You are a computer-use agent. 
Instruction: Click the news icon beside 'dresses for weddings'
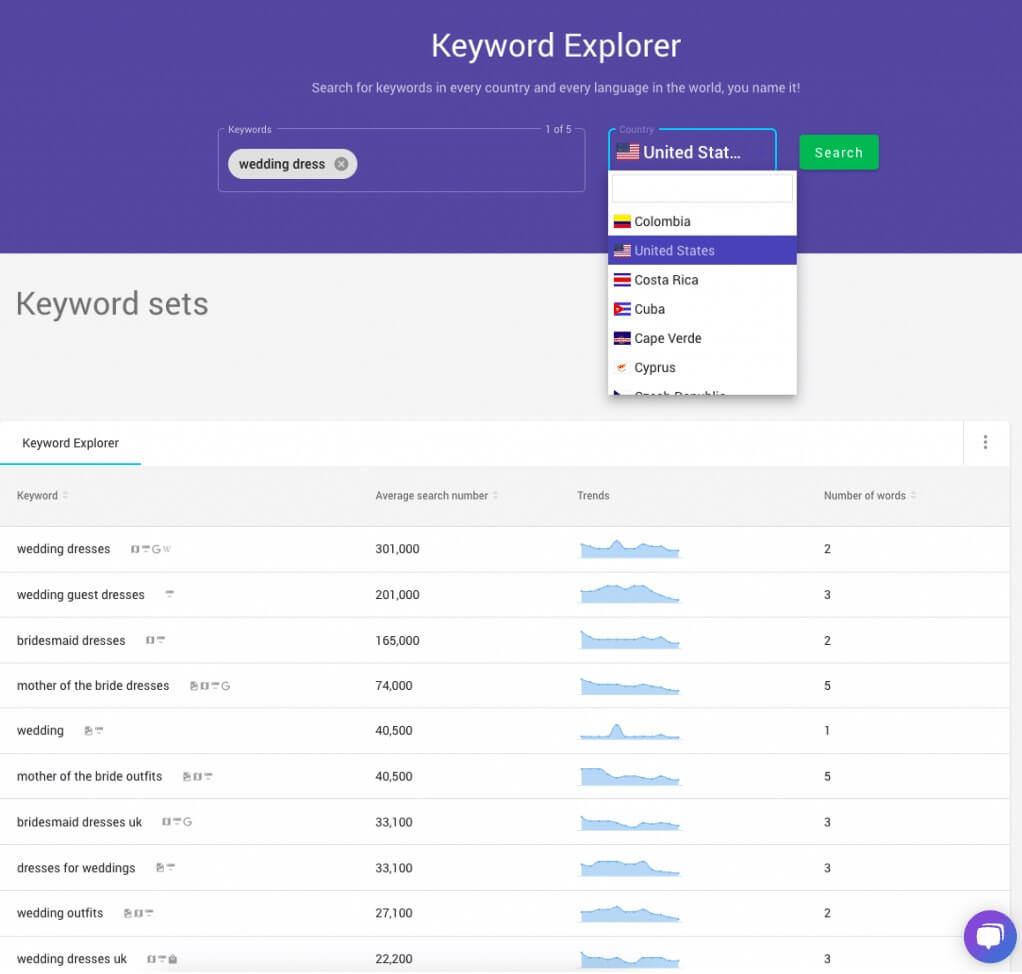click(x=160, y=868)
